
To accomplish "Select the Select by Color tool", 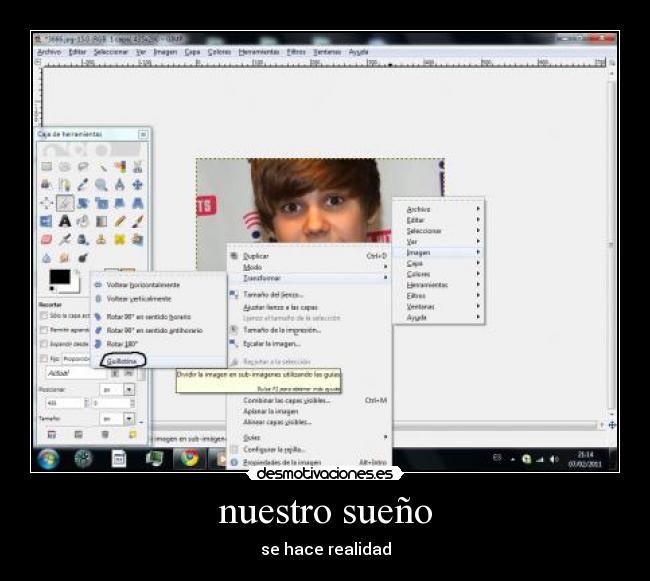I will point(119,167).
